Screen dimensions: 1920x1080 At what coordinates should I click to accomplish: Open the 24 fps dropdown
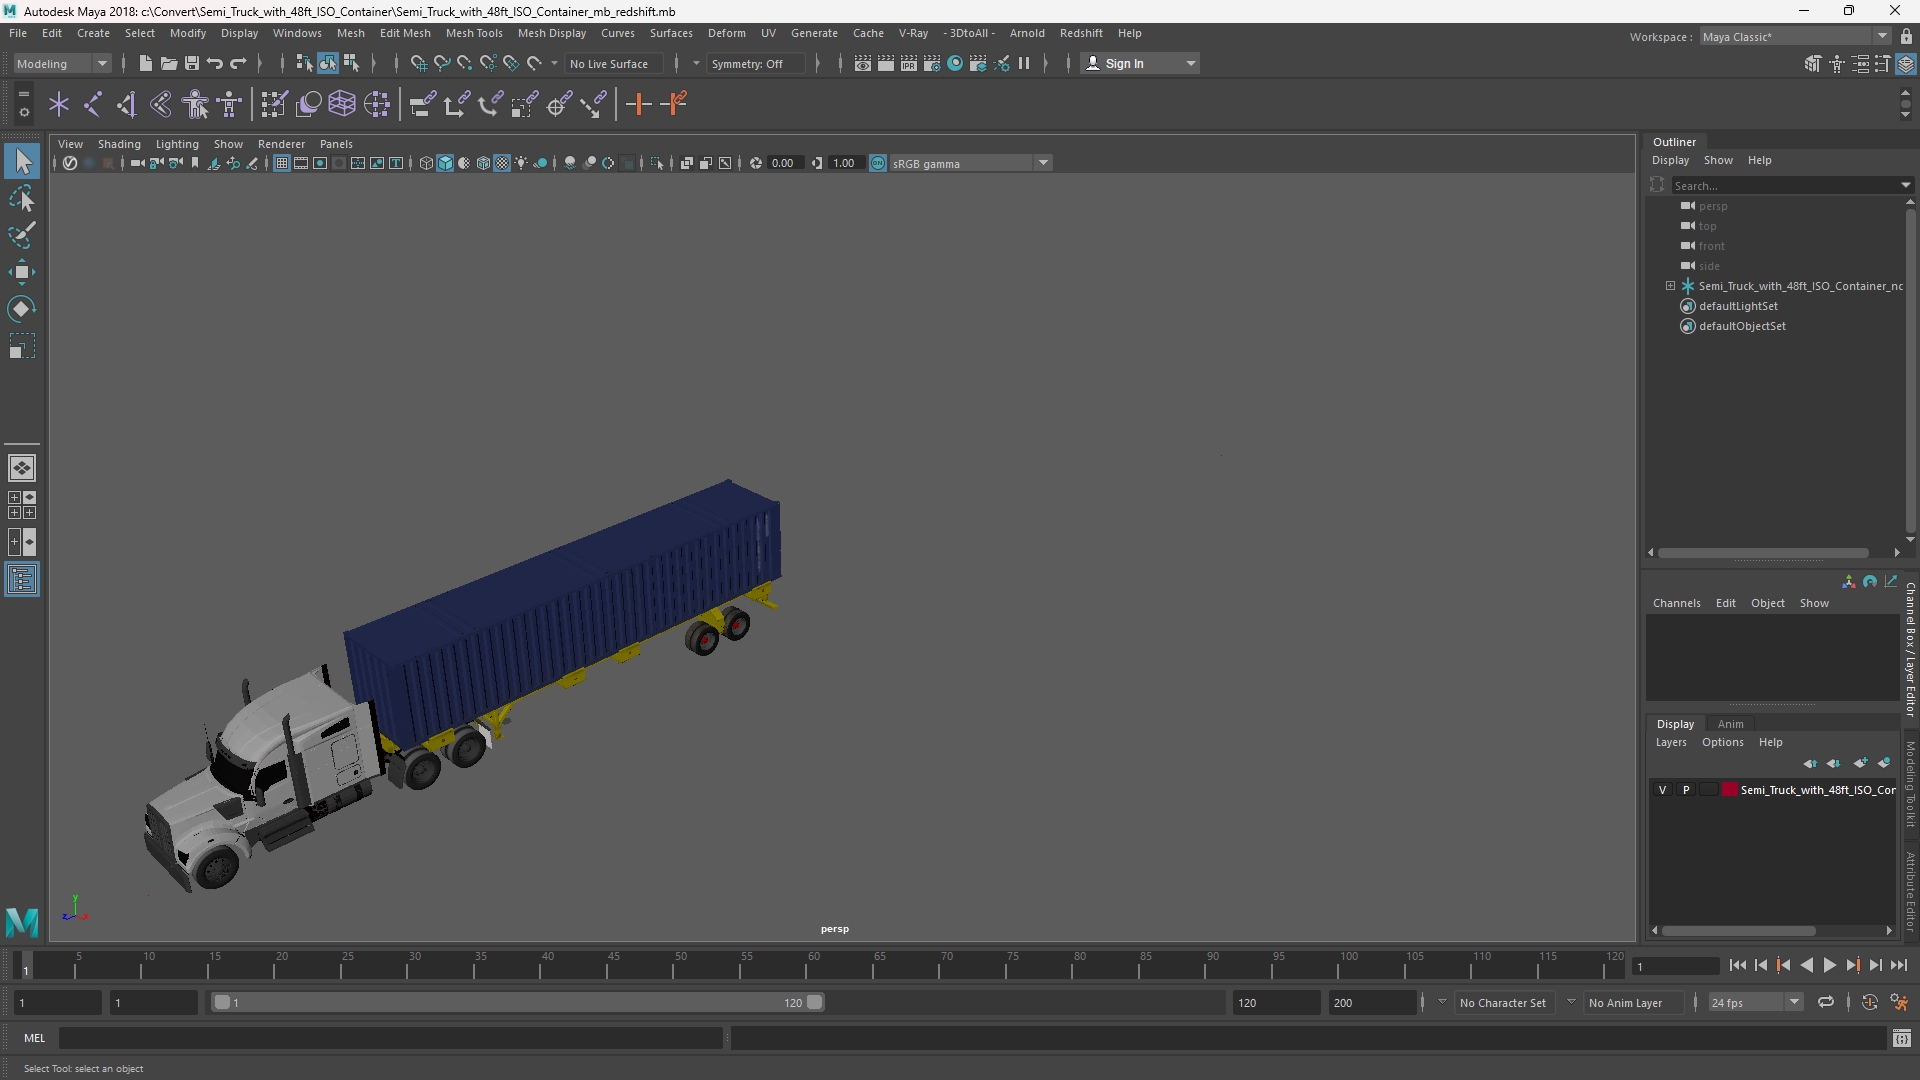point(1755,1002)
